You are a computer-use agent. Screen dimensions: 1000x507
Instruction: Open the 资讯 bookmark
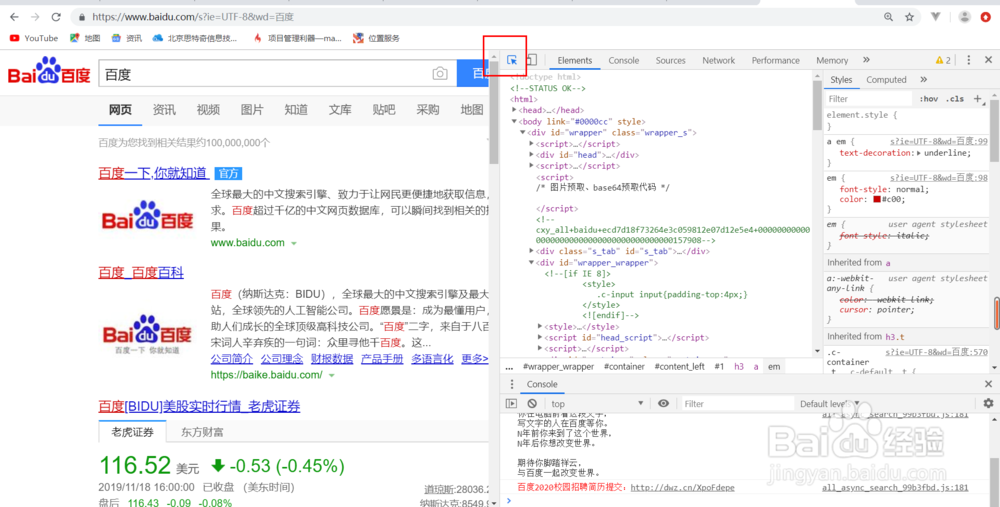126,38
